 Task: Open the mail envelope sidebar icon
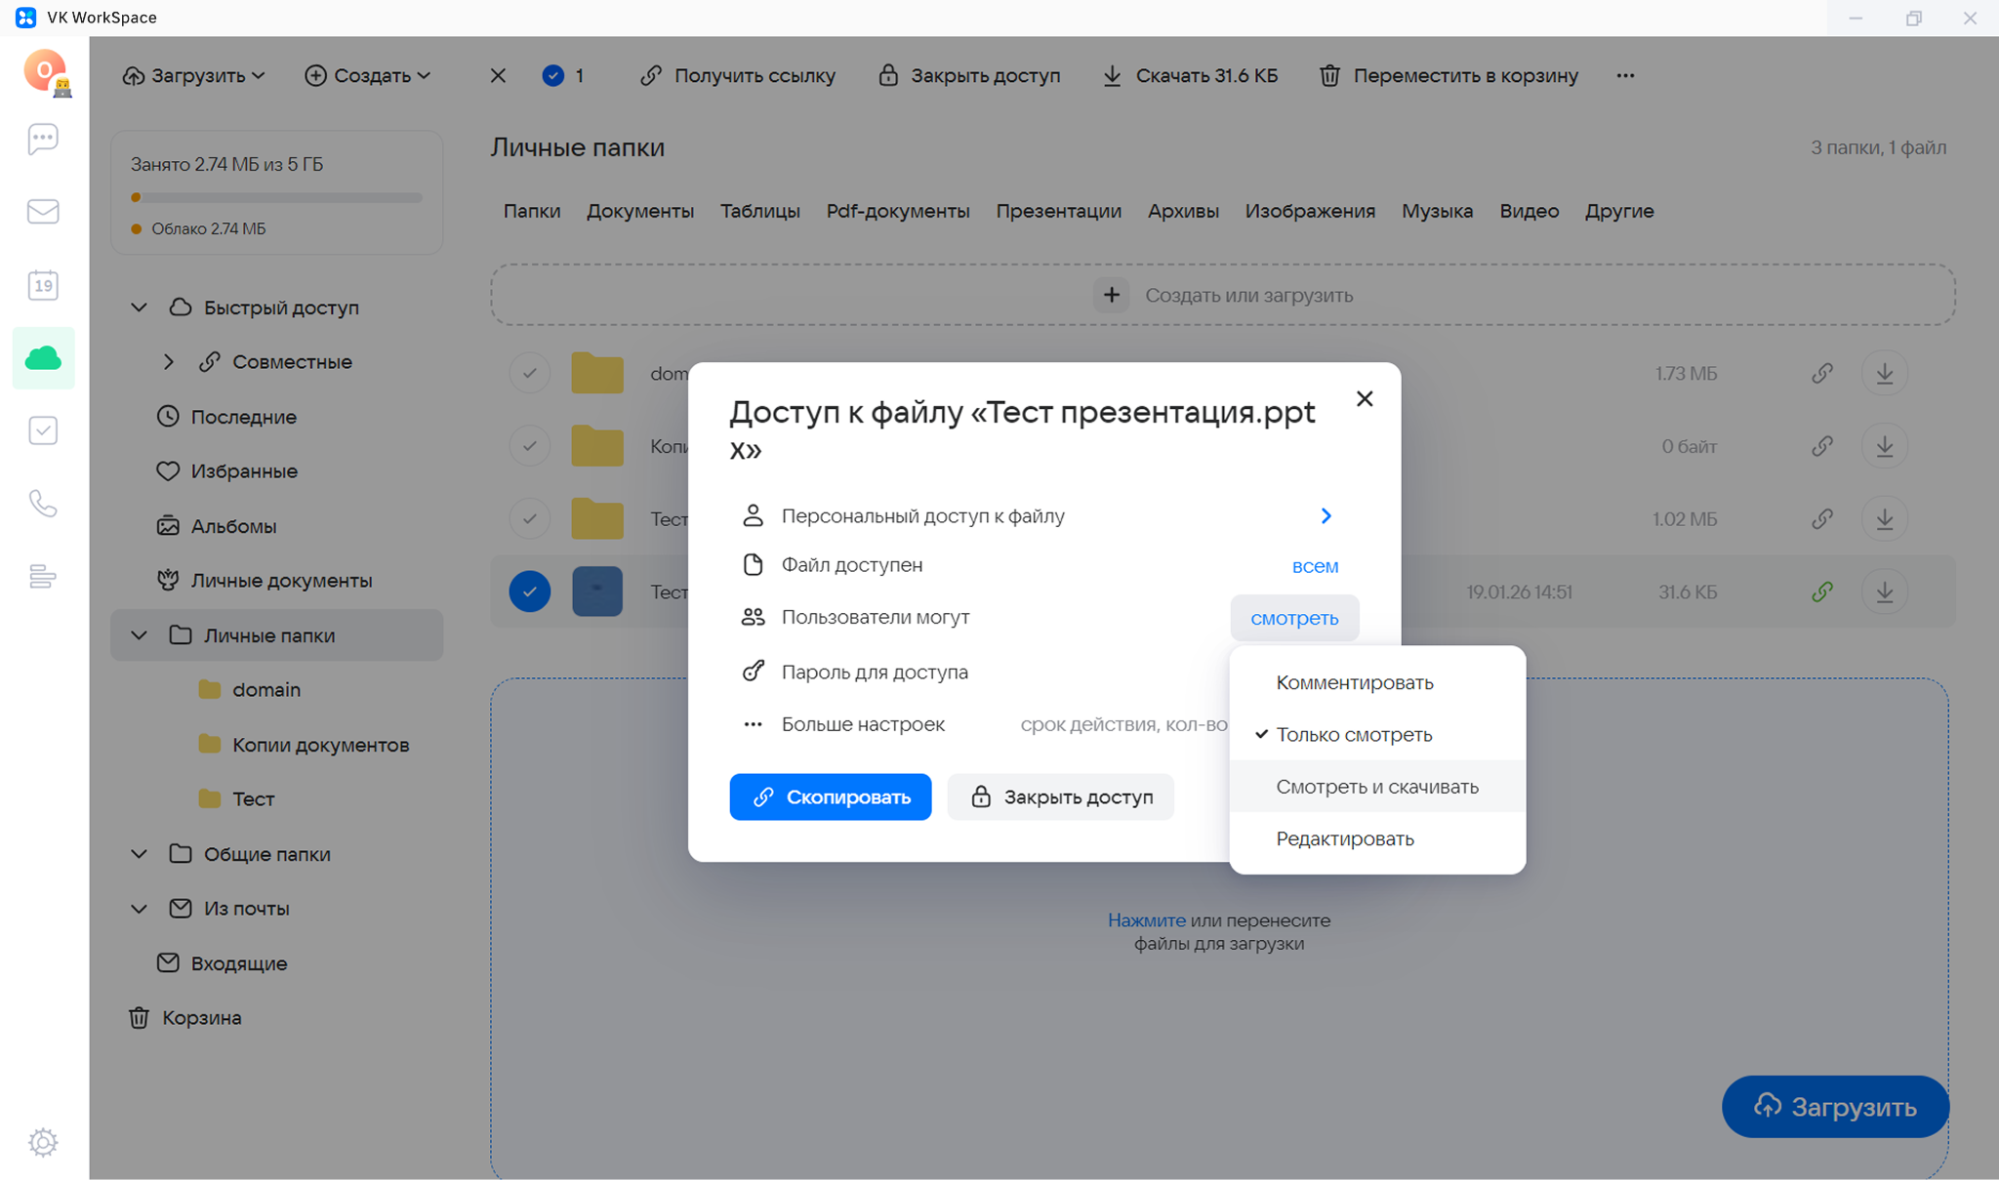pos(43,212)
